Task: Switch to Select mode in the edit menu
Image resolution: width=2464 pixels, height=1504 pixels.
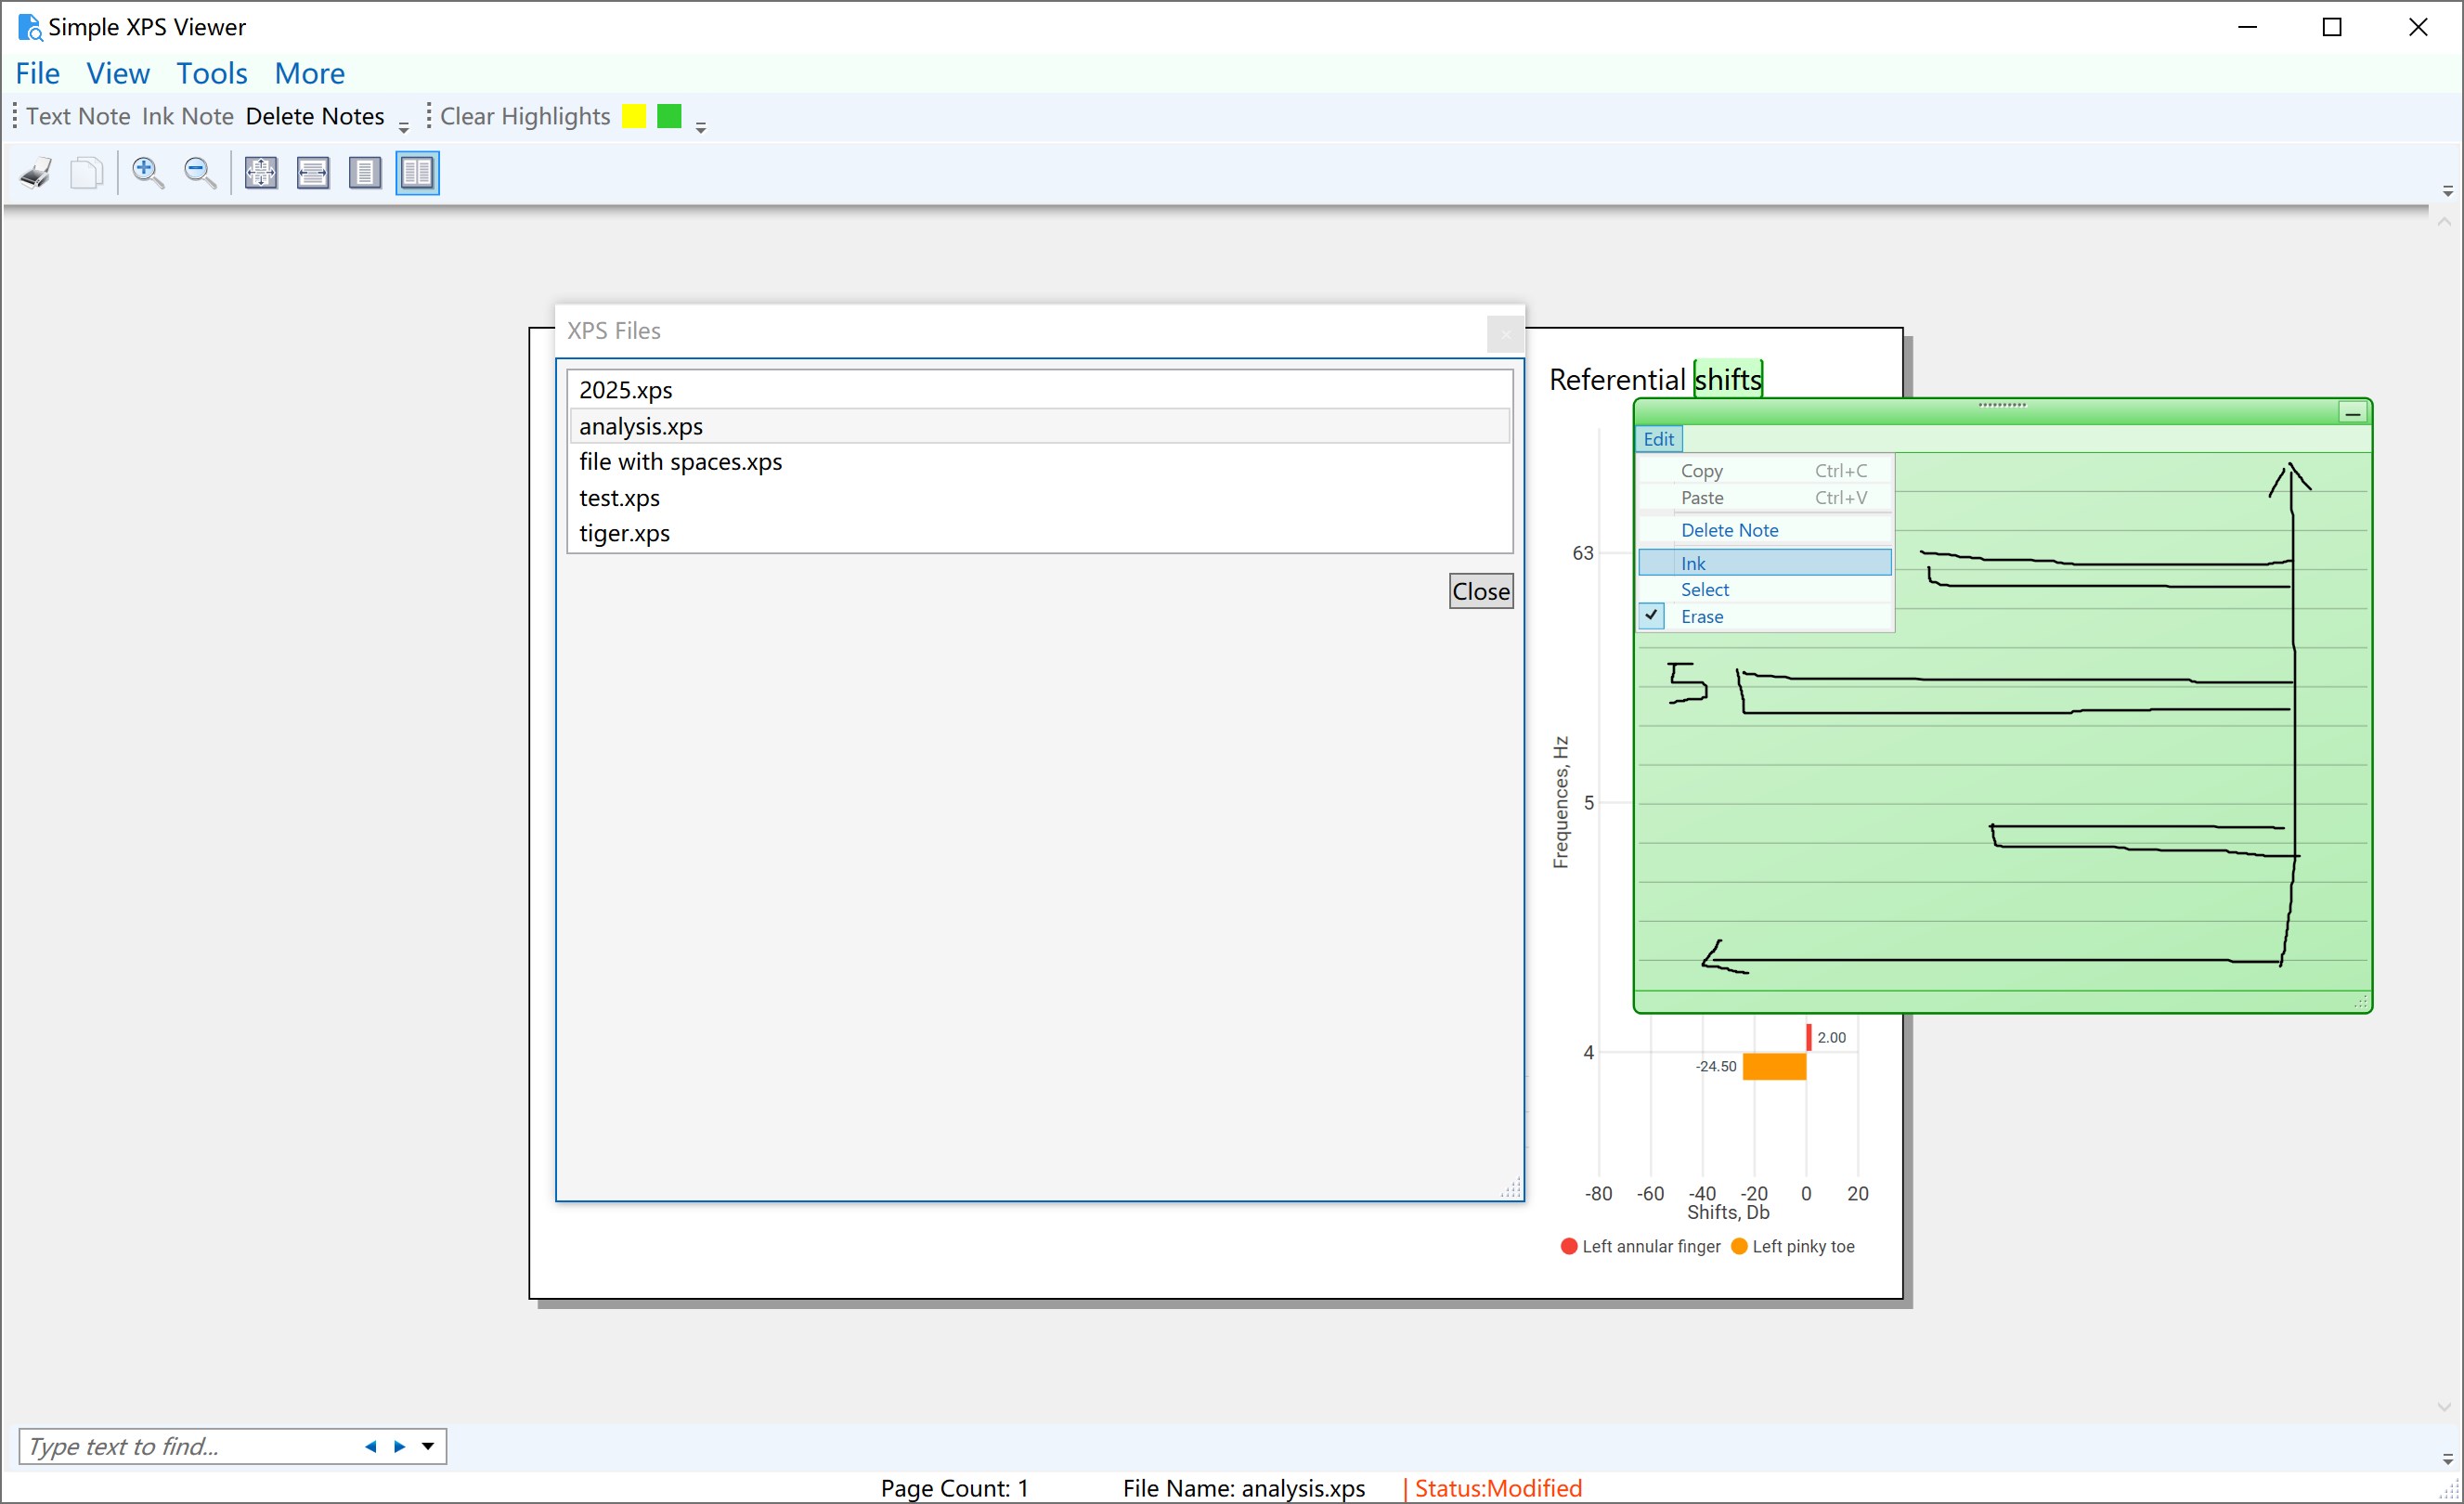Action: coord(1705,589)
